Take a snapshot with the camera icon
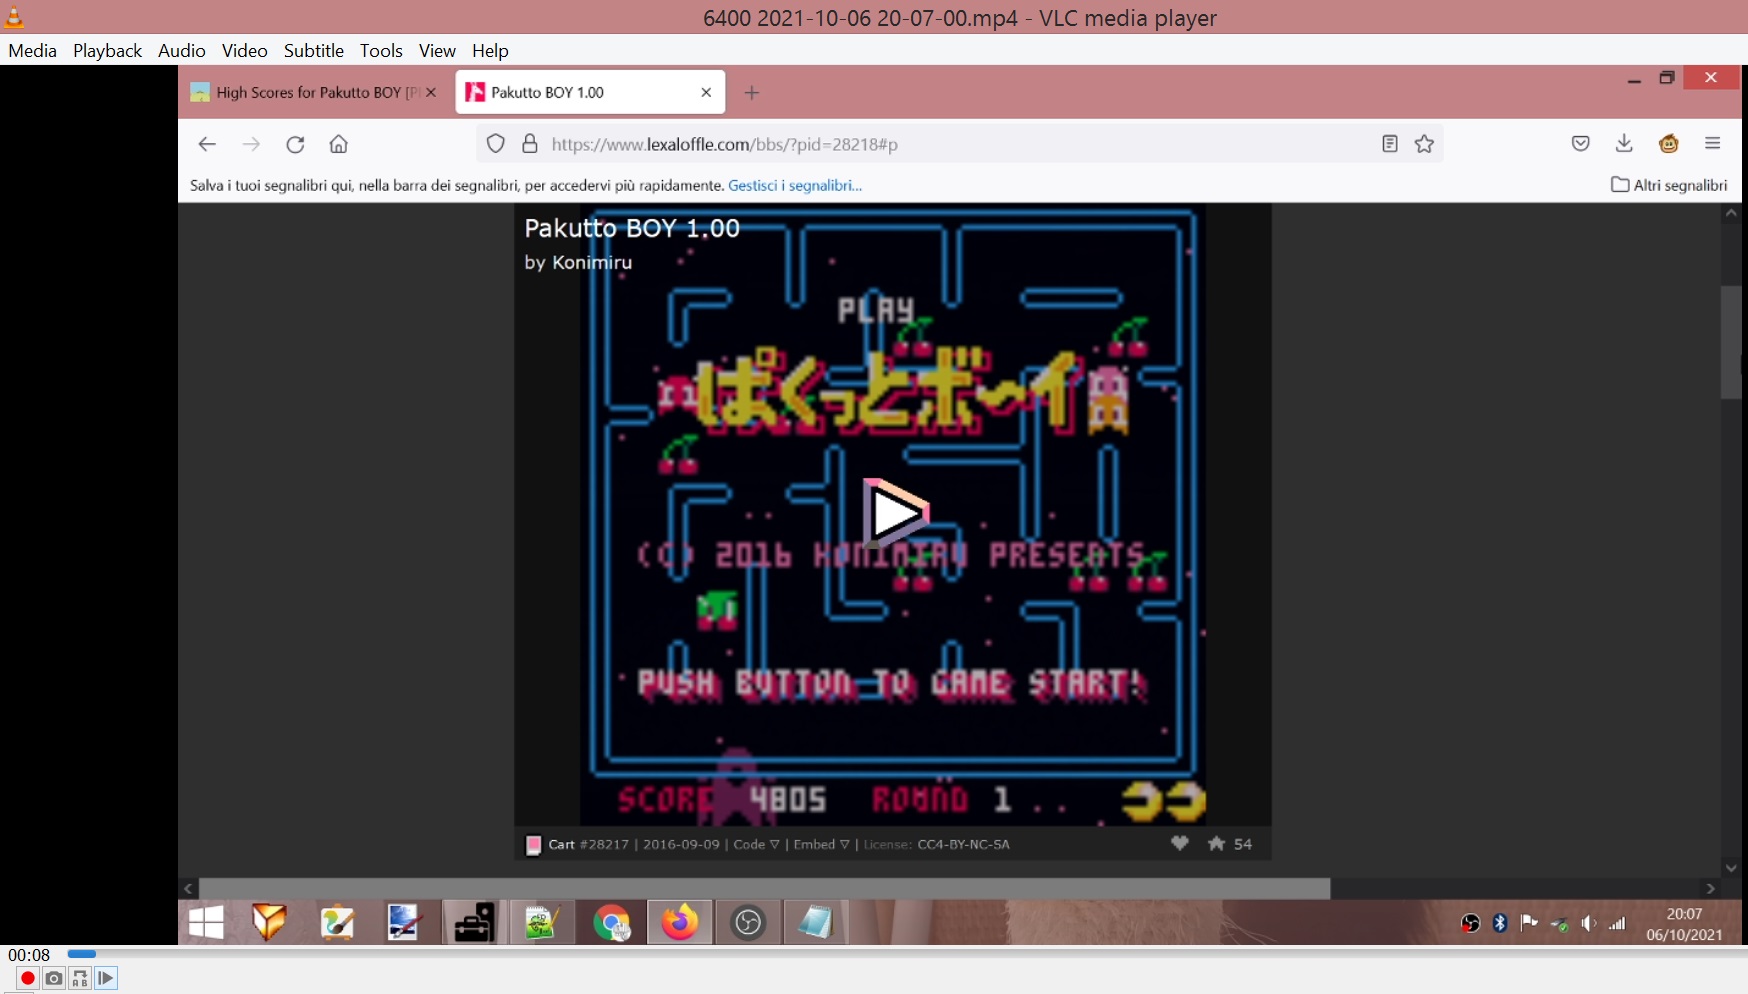Screen dimensions: 1748x994 click(x=54, y=978)
